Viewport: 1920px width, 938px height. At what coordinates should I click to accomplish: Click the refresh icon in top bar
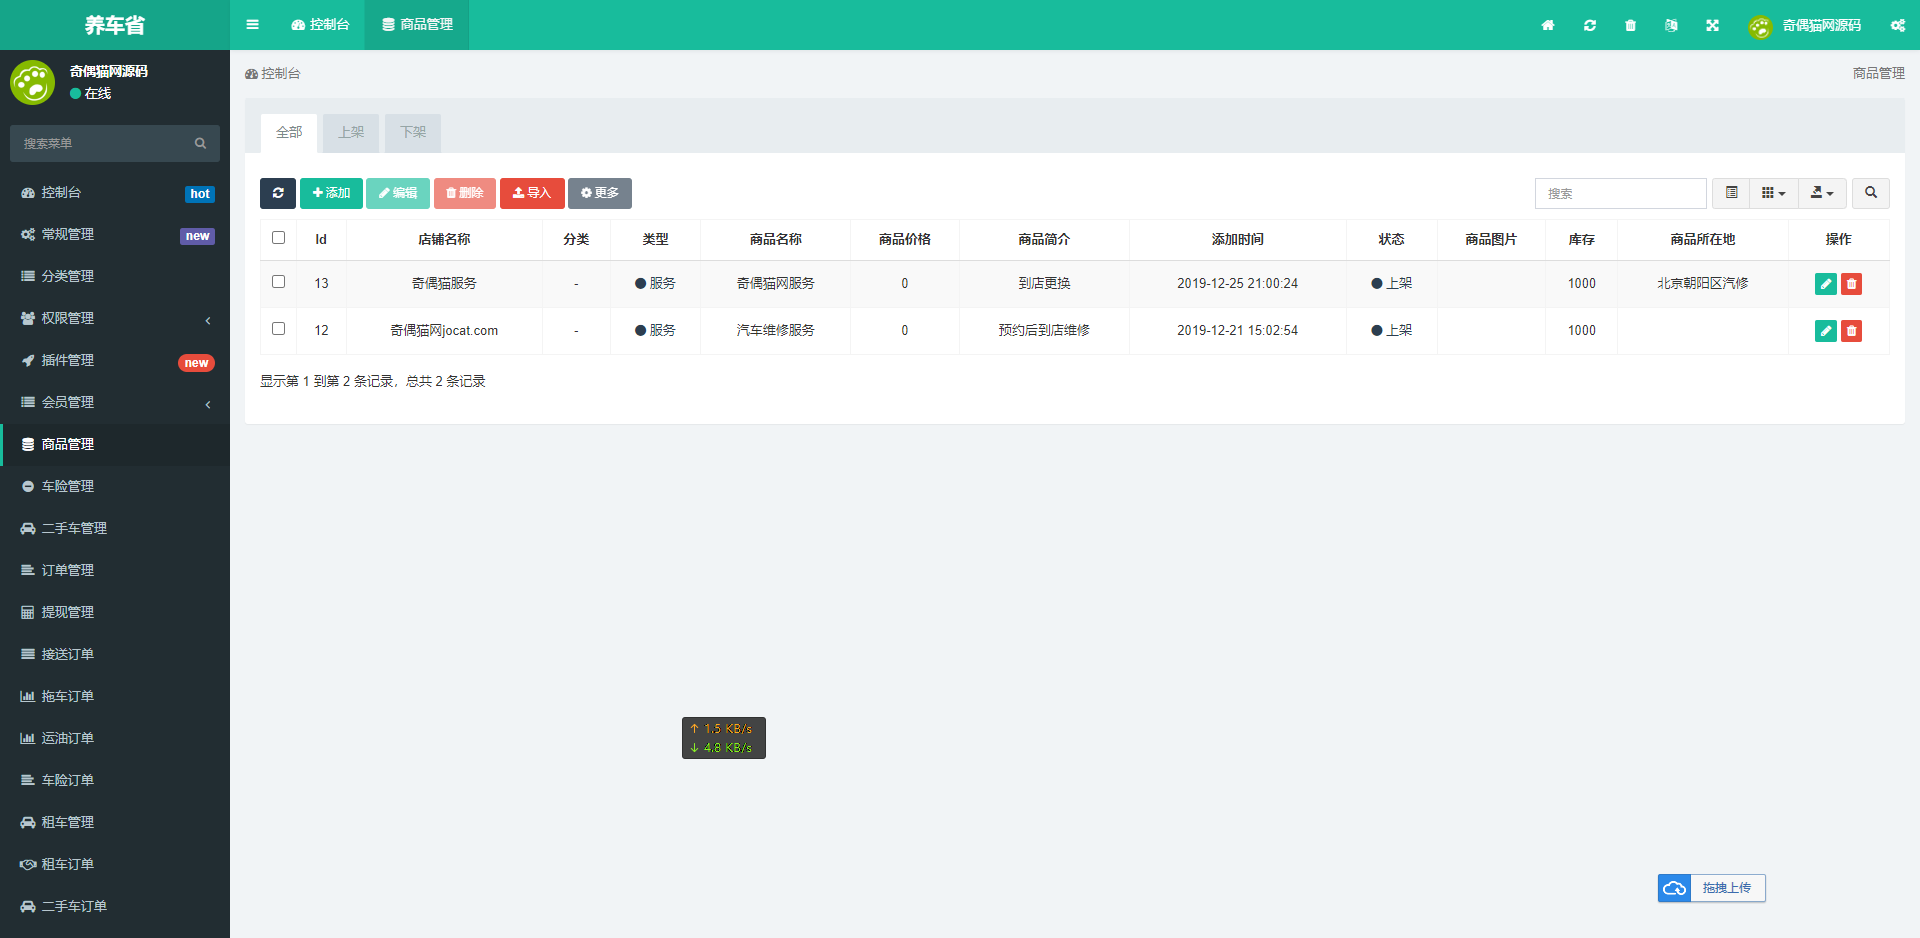click(x=1590, y=25)
